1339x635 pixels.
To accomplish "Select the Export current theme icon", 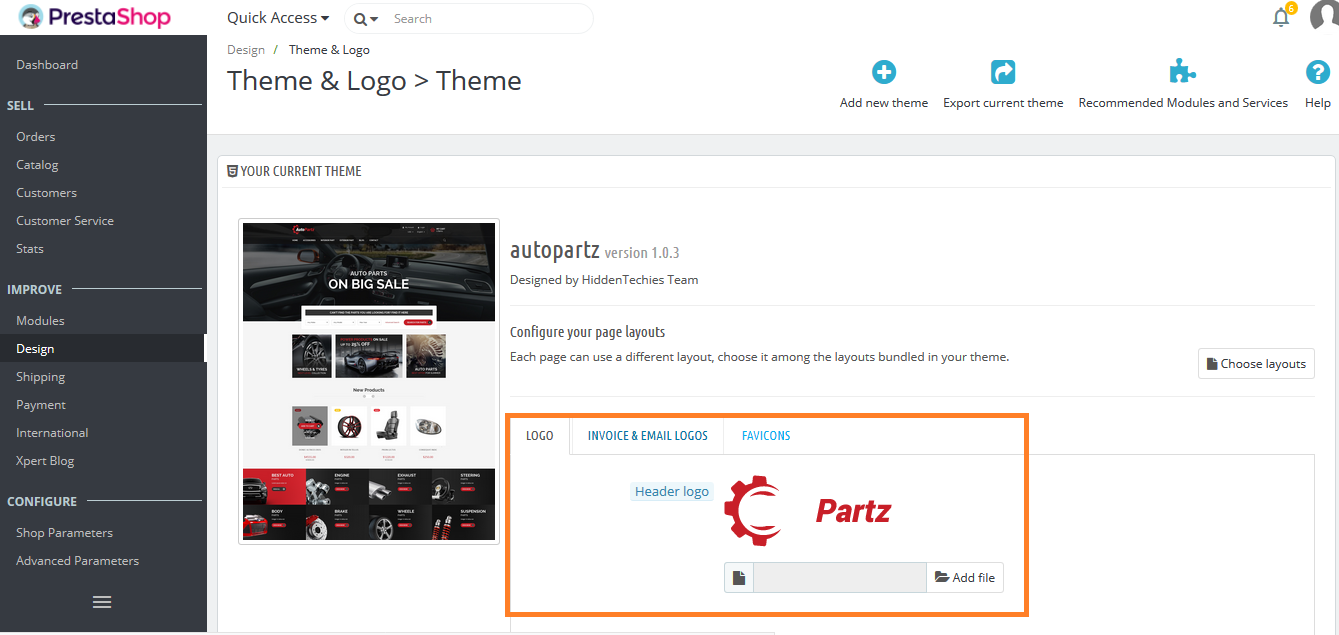I will point(1002,72).
